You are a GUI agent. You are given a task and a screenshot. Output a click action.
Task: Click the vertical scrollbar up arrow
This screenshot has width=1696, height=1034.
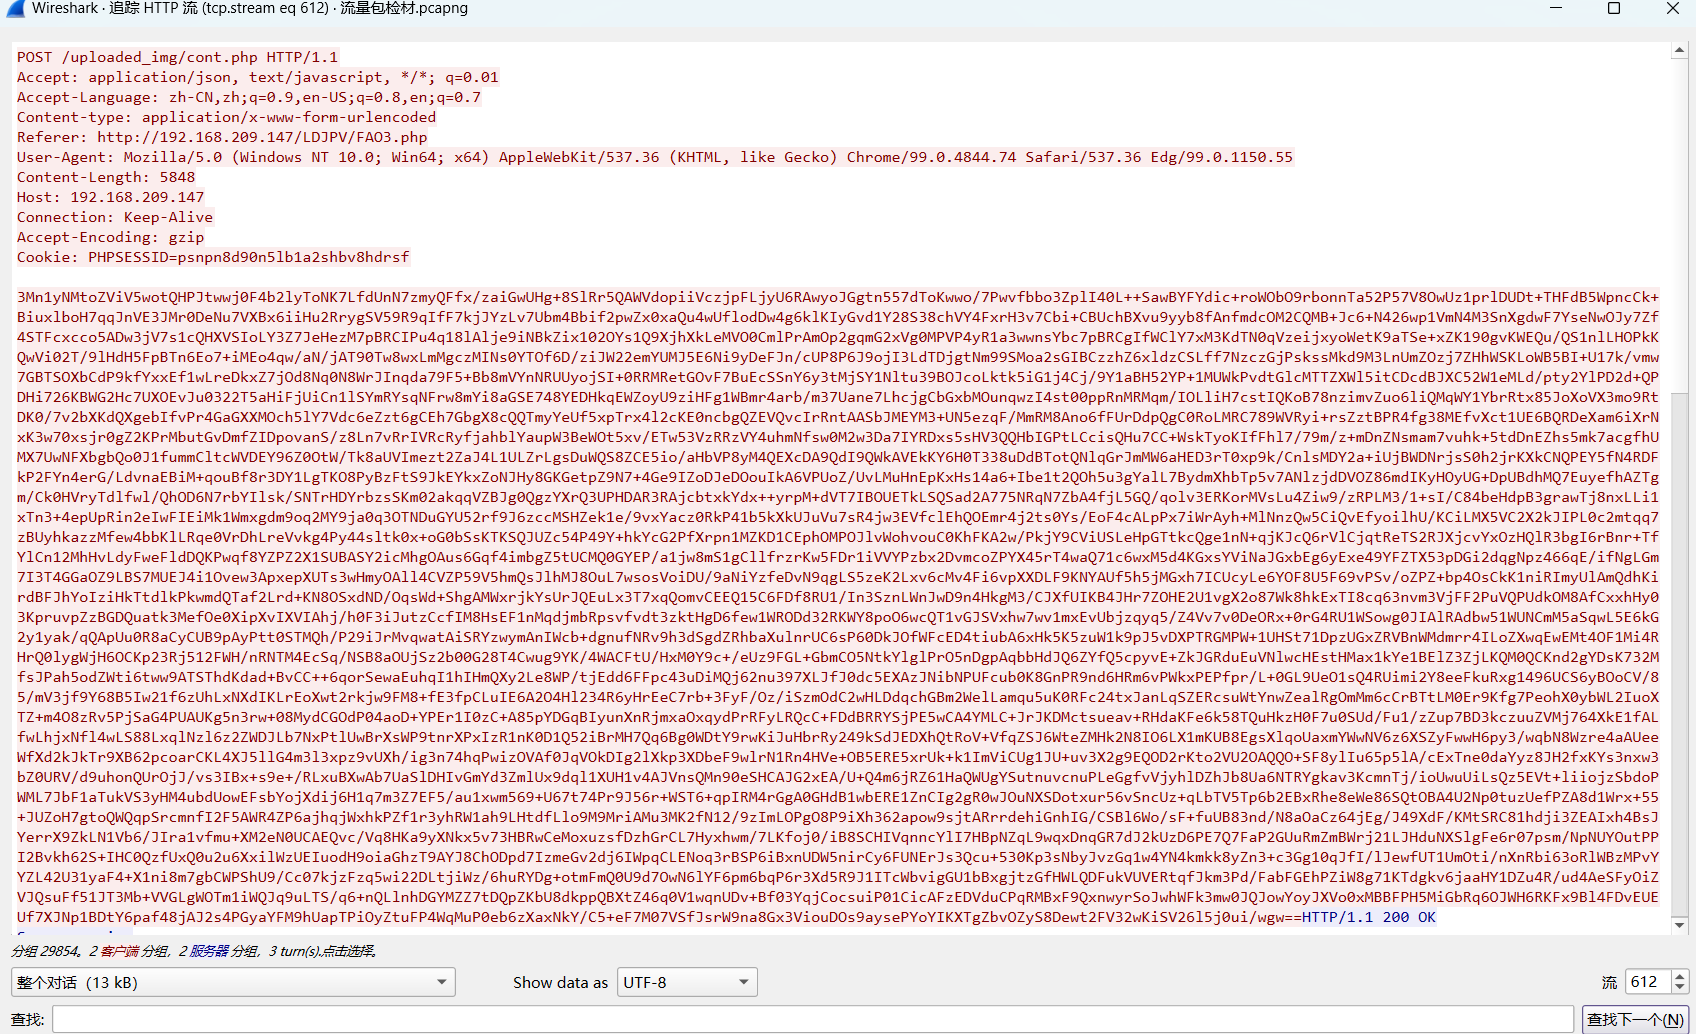click(1680, 49)
